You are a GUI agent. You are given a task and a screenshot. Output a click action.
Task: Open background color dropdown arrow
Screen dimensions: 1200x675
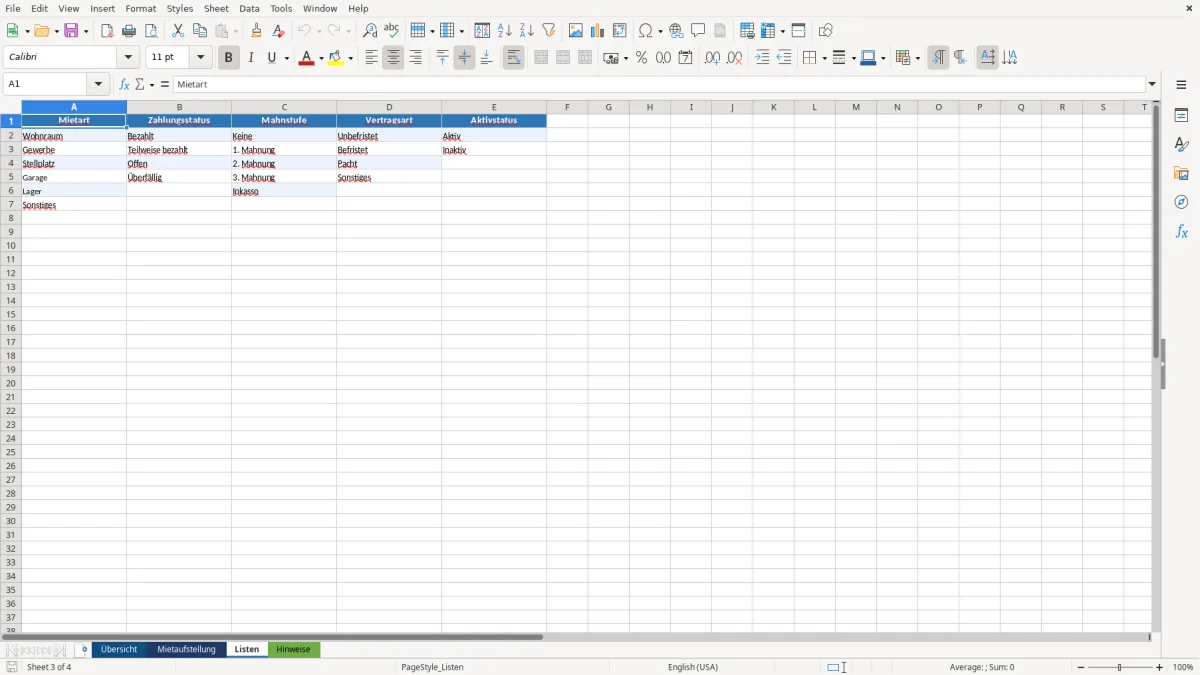pyautogui.click(x=351, y=58)
